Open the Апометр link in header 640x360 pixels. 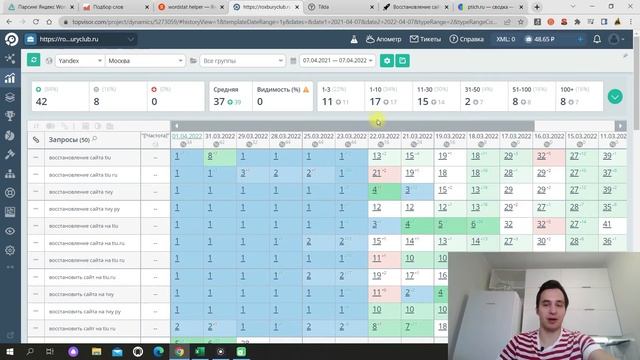point(384,39)
